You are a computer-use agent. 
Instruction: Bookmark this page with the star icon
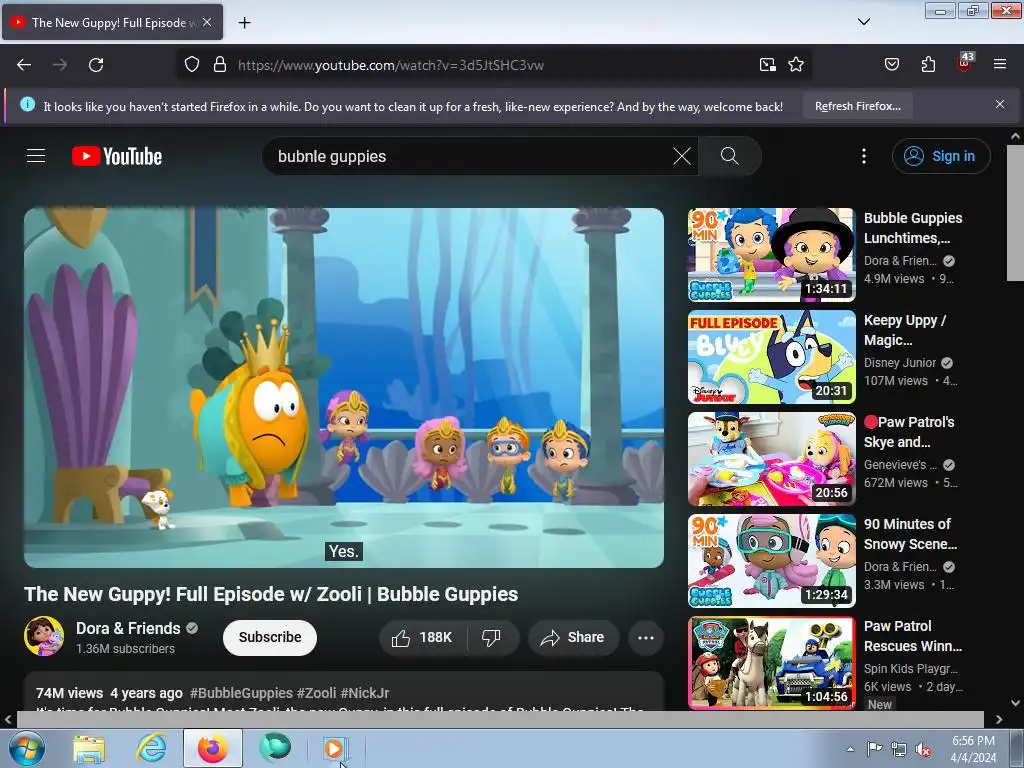click(x=795, y=65)
